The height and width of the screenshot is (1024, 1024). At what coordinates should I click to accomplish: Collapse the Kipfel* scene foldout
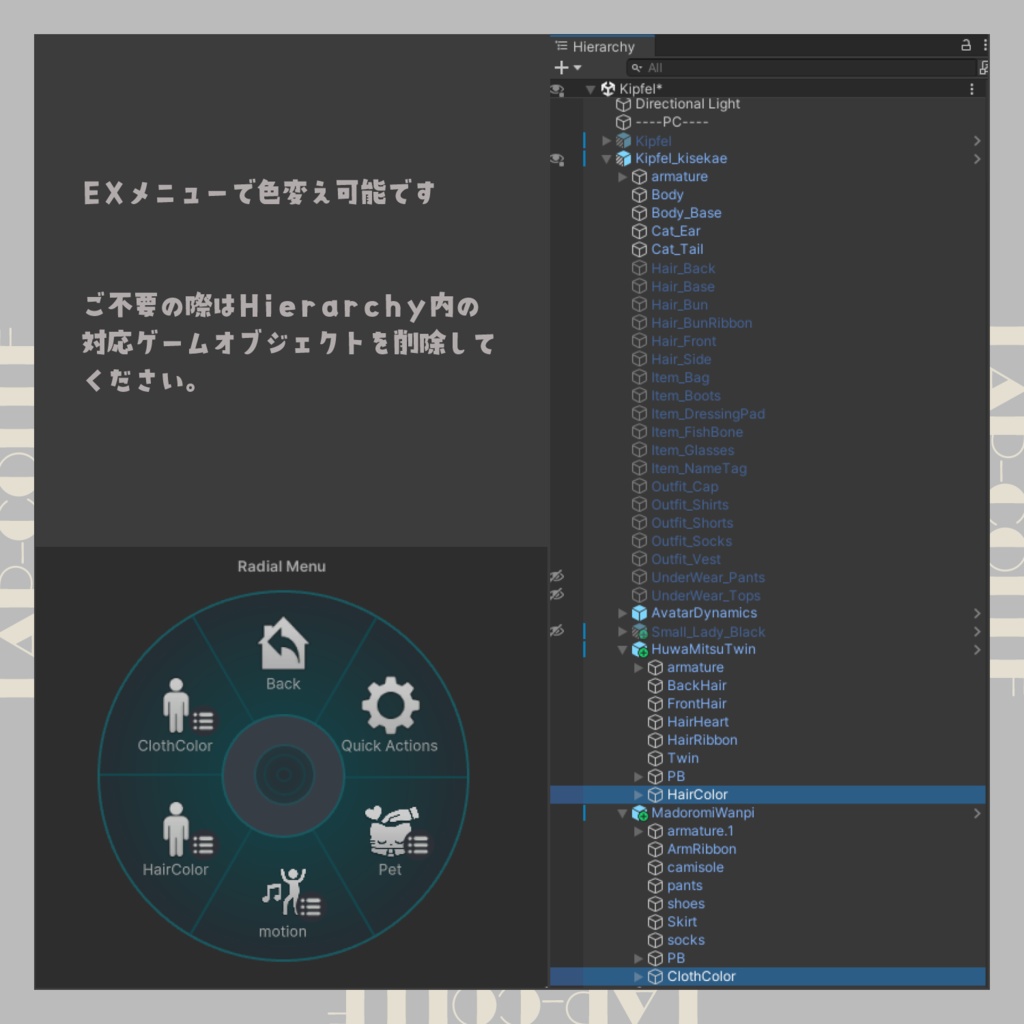(x=590, y=89)
